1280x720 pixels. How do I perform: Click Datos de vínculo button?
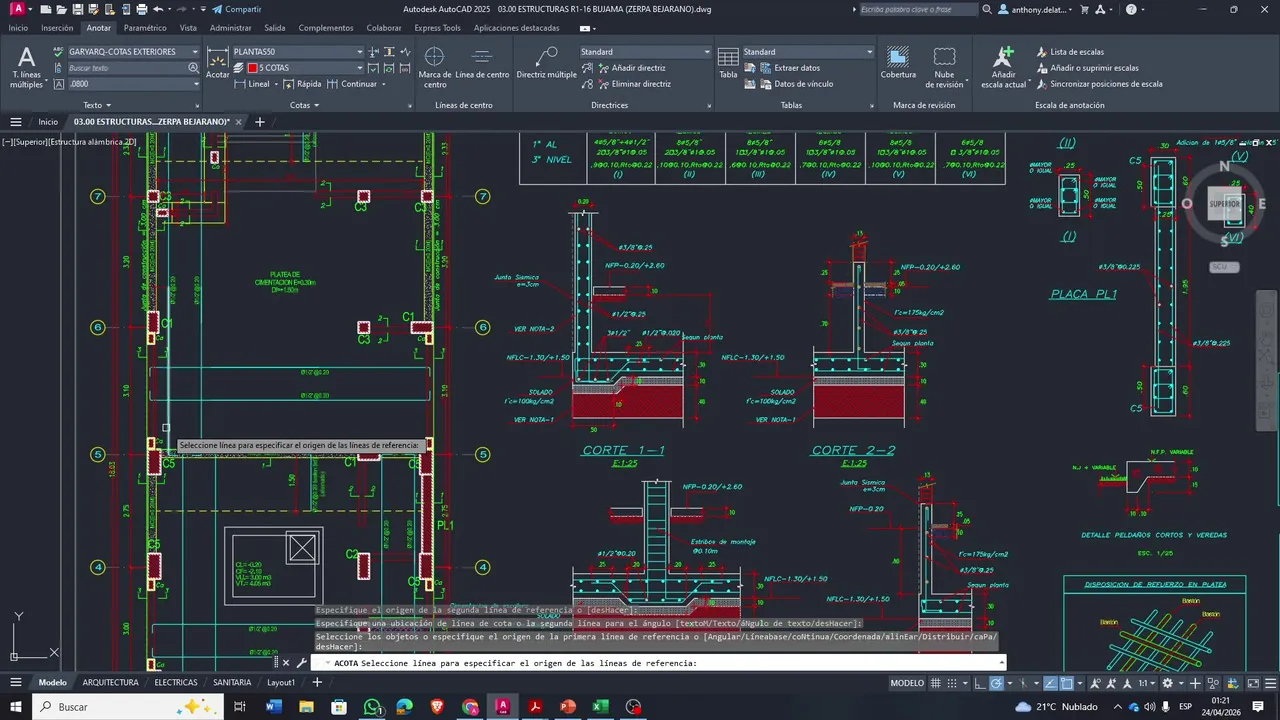pos(795,84)
